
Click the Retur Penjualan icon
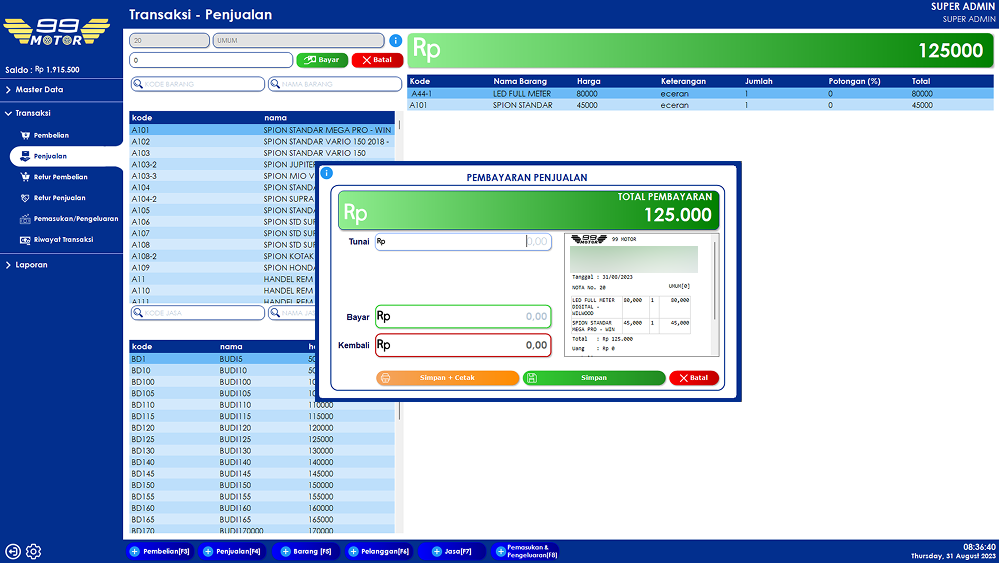(x=25, y=198)
